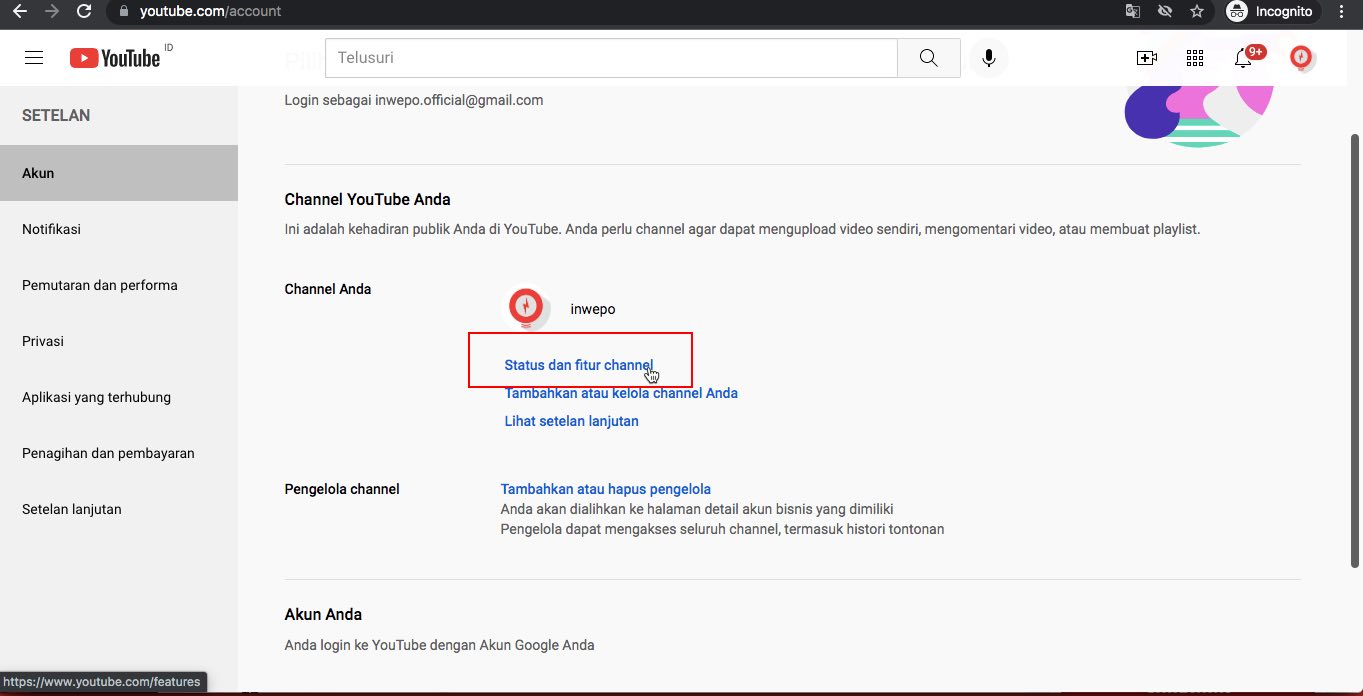Viewport: 1363px width, 696px height.
Task: Open the Chrome three-dot menu
Action: pyautogui.click(x=1343, y=11)
